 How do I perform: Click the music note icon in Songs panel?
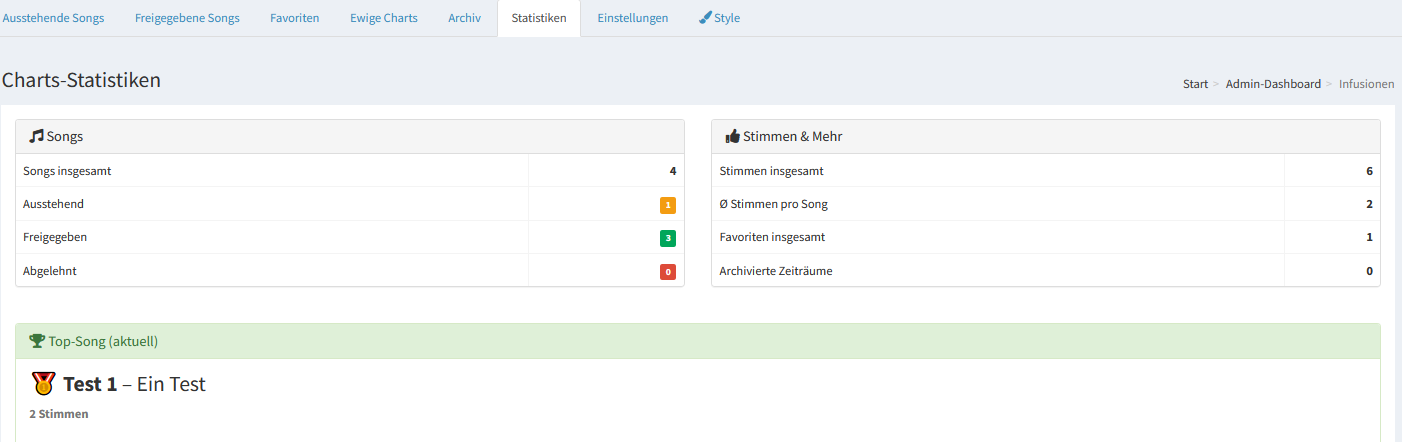tap(37, 136)
